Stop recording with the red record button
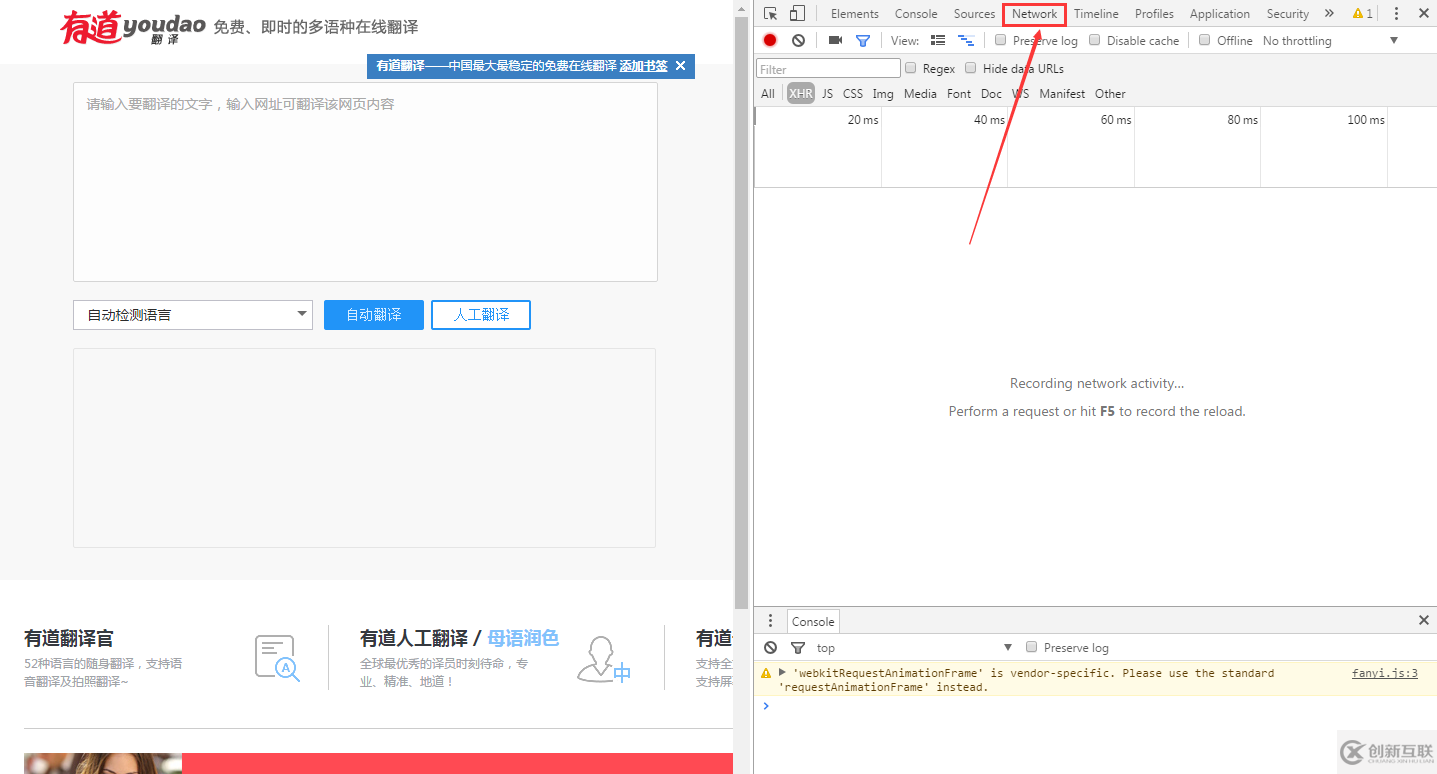The image size is (1437, 774). (770, 41)
